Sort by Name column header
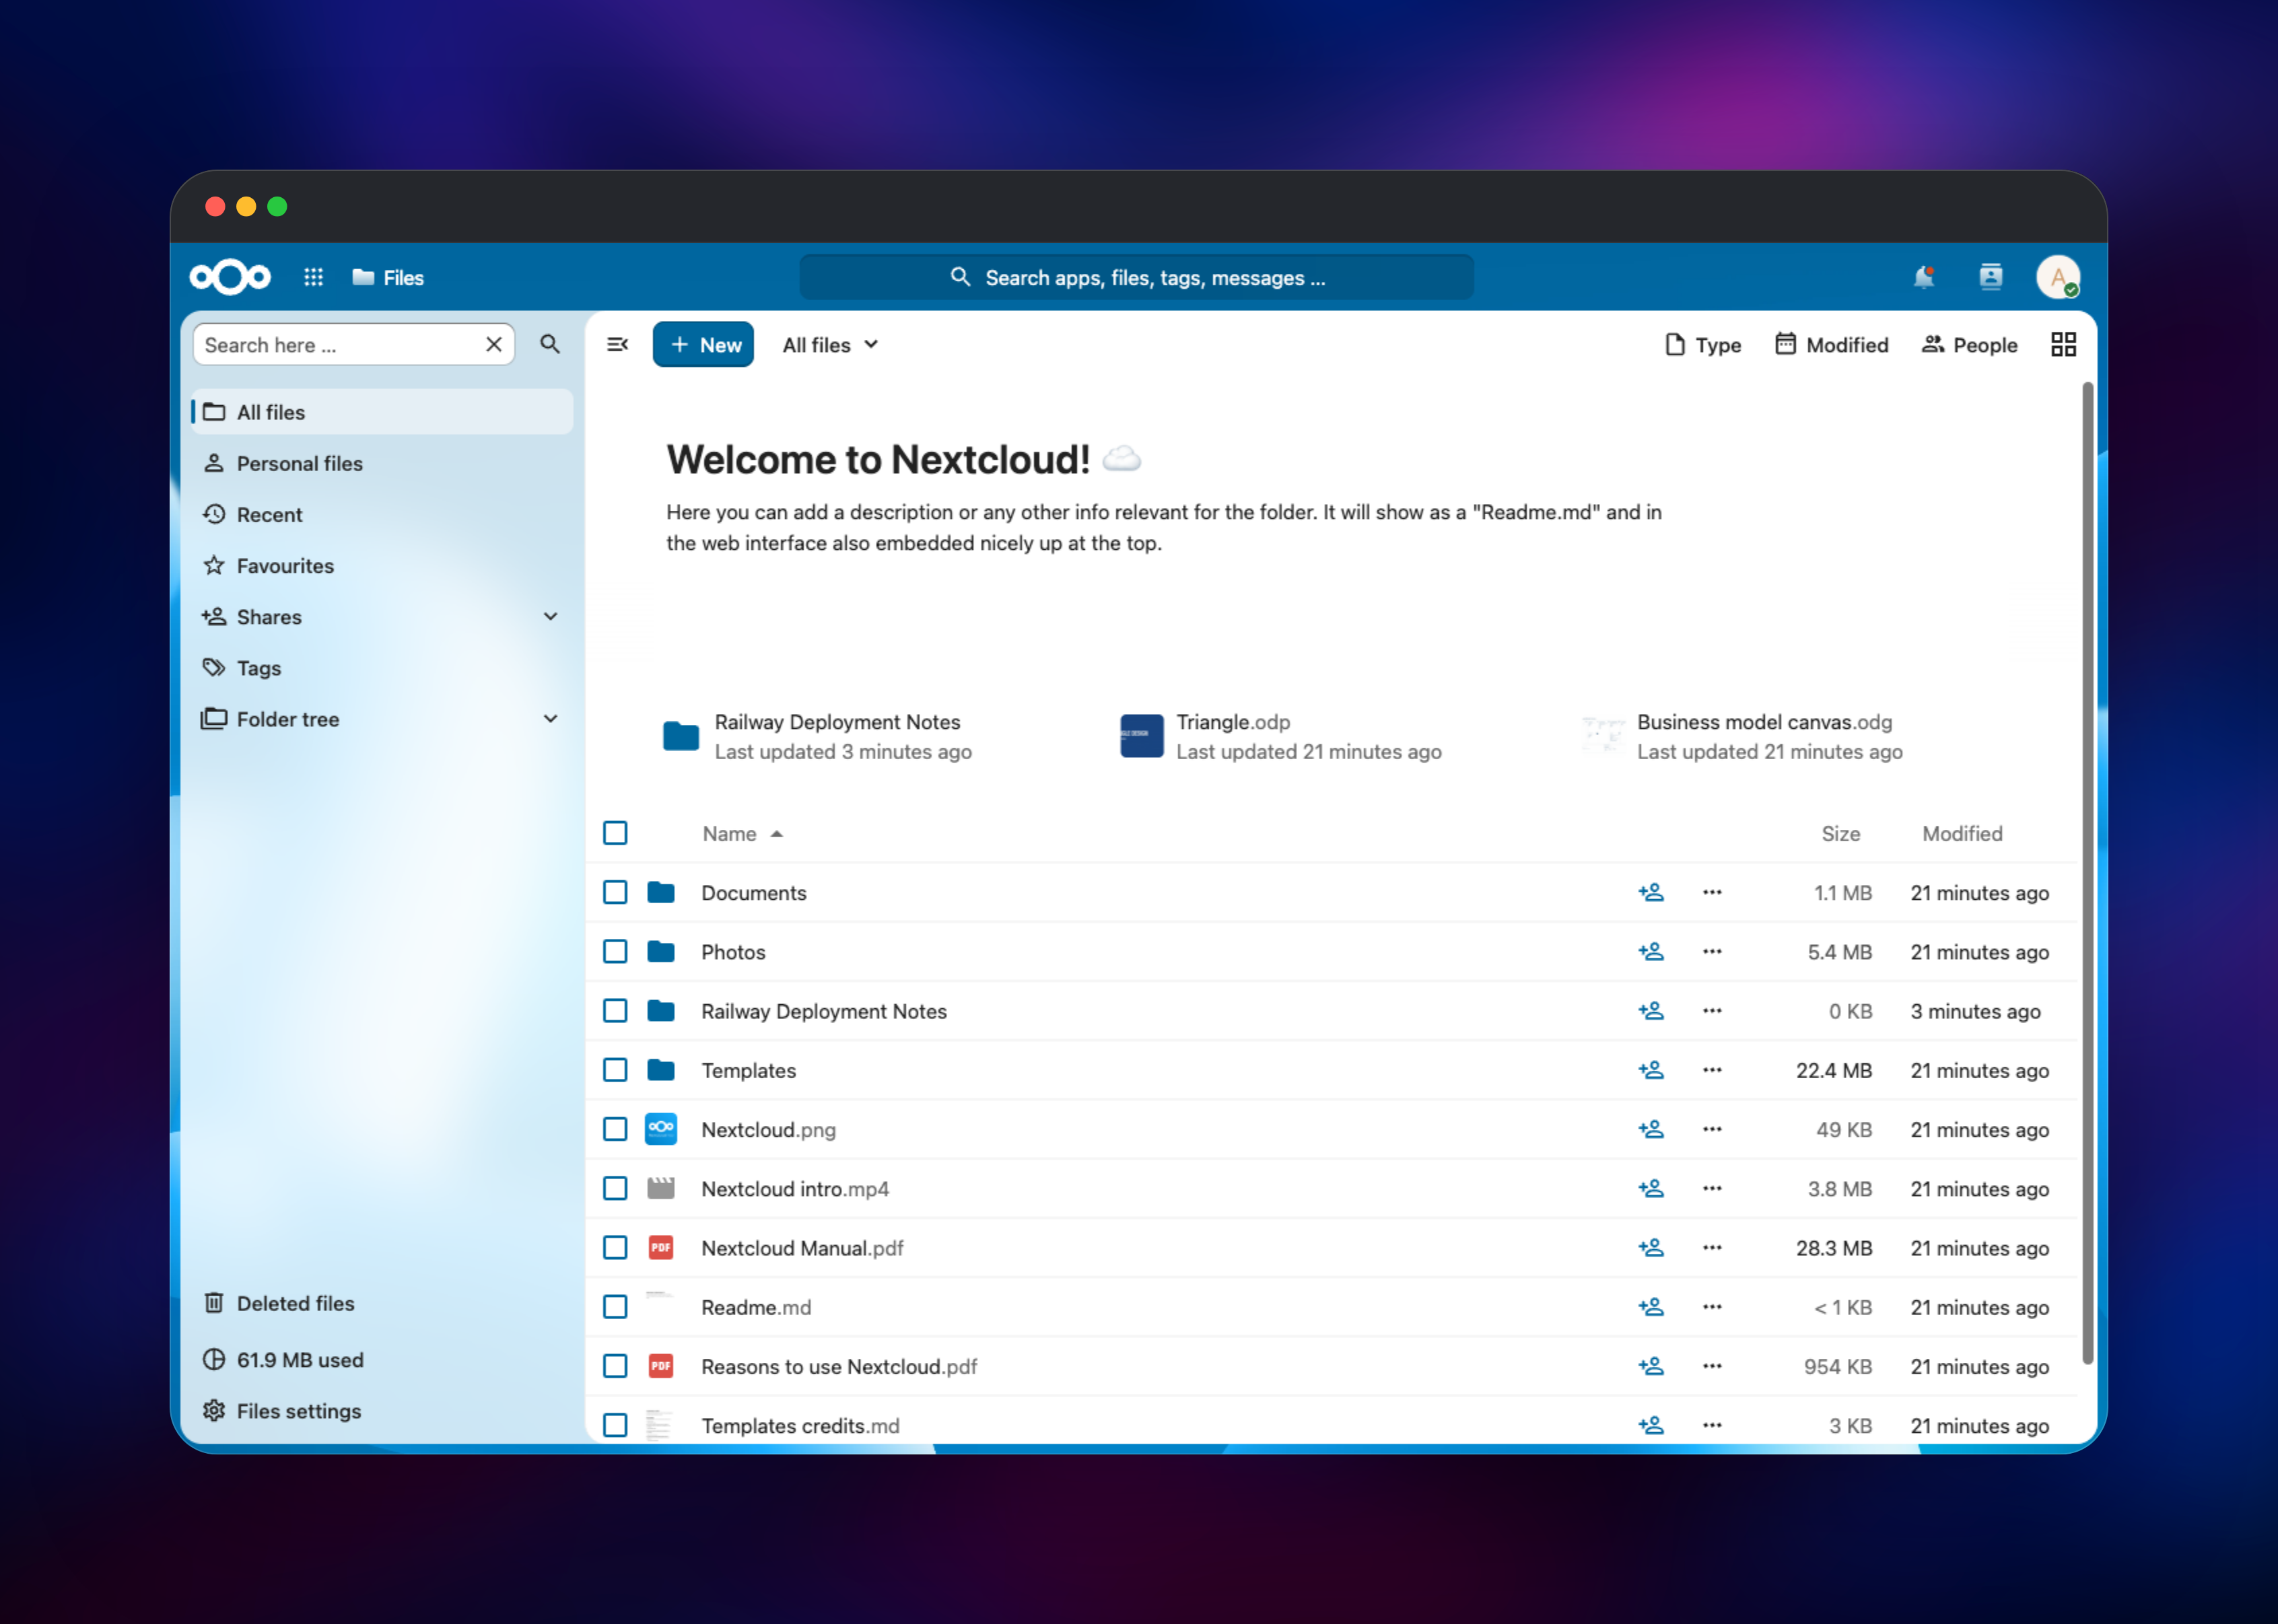The image size is (2278, 1624). tap(742, 833)
